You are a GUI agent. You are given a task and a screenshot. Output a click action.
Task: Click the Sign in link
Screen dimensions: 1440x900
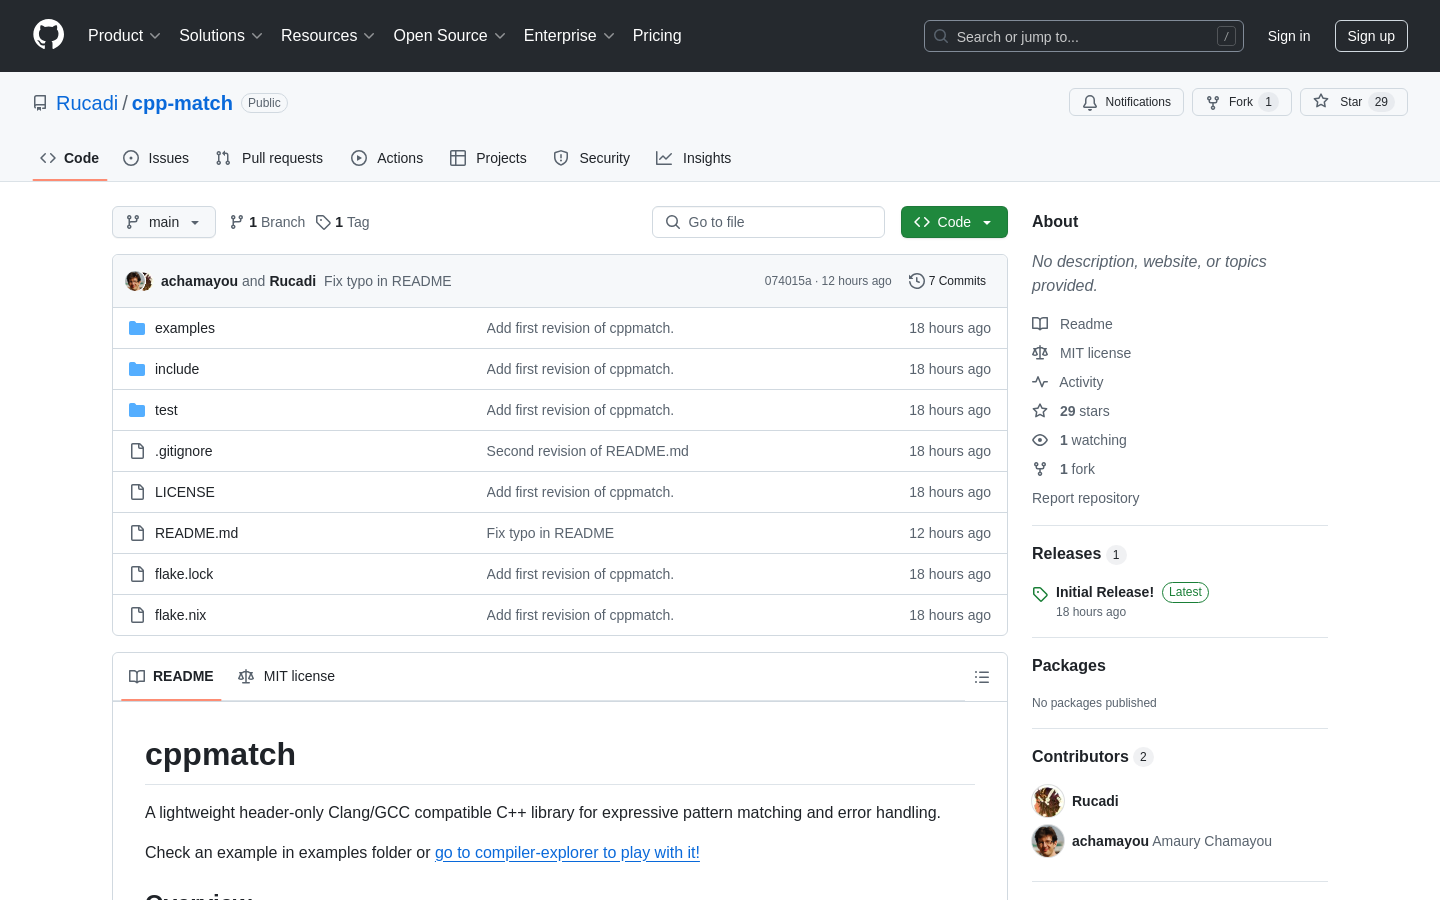[x=1289, y=36]
